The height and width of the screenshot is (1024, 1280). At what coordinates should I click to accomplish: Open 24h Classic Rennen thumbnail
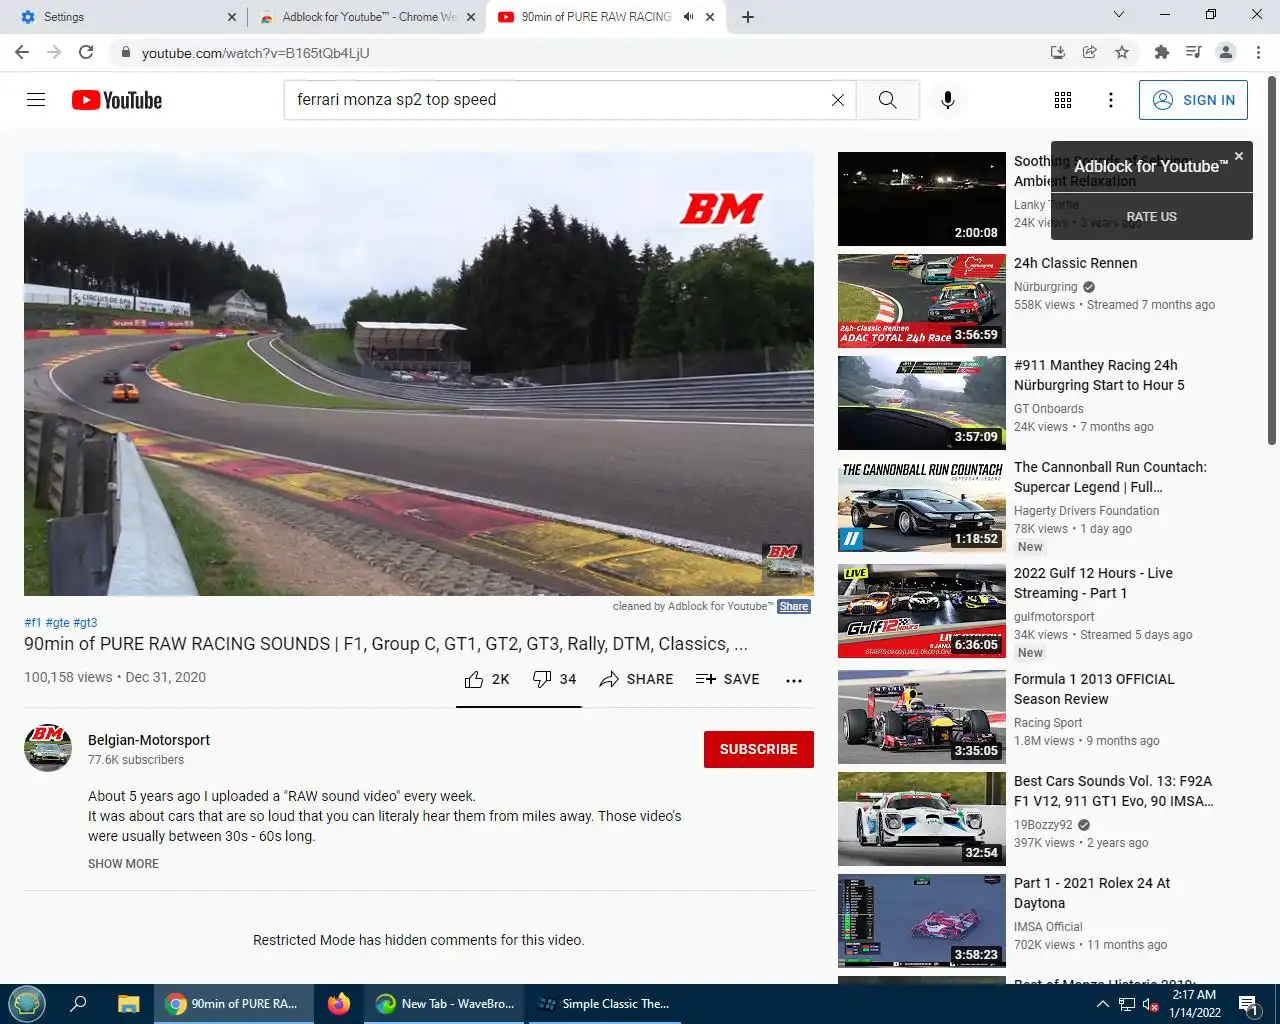(922, 301)
